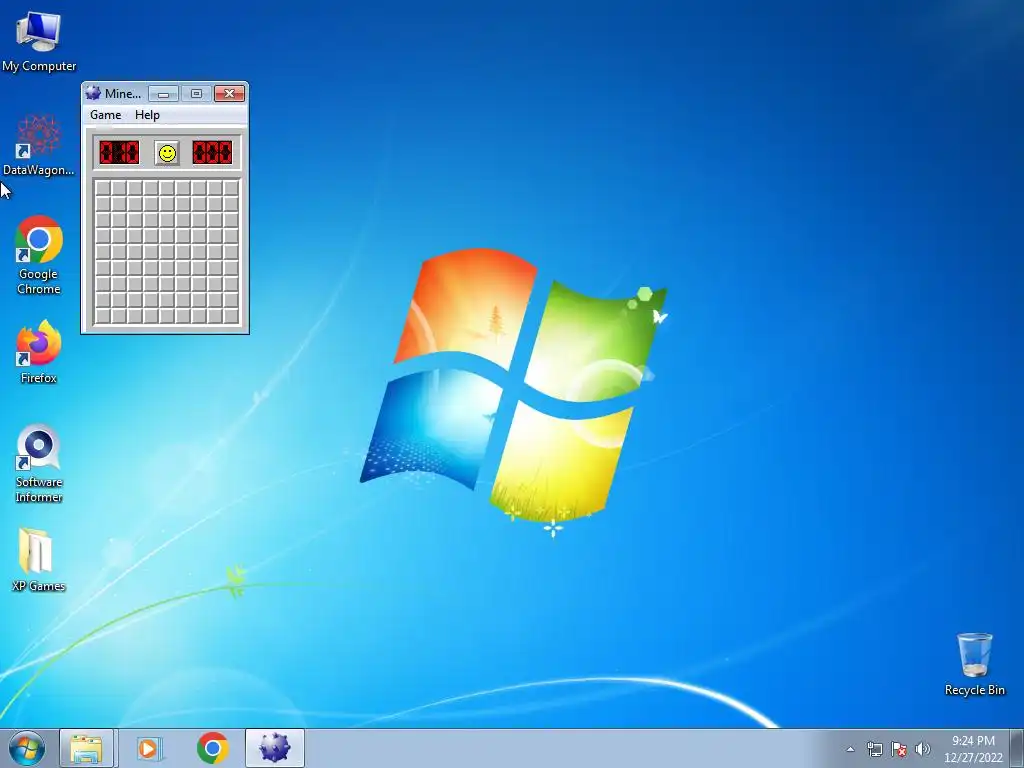The width and height of the screenshot is (1024, 768).
Task: Click the volume speaker tray icon
Action: pyautogui.click(x=923, y=749)
